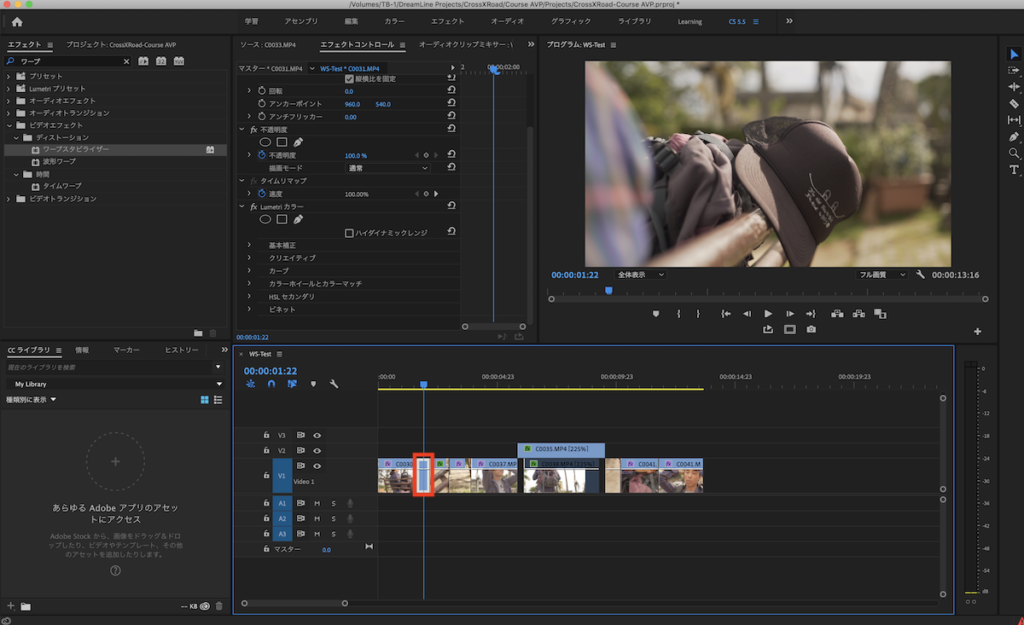Mute audio track A1
The height and width of the screenshot is (625, 1024).
tap(317, 503)
